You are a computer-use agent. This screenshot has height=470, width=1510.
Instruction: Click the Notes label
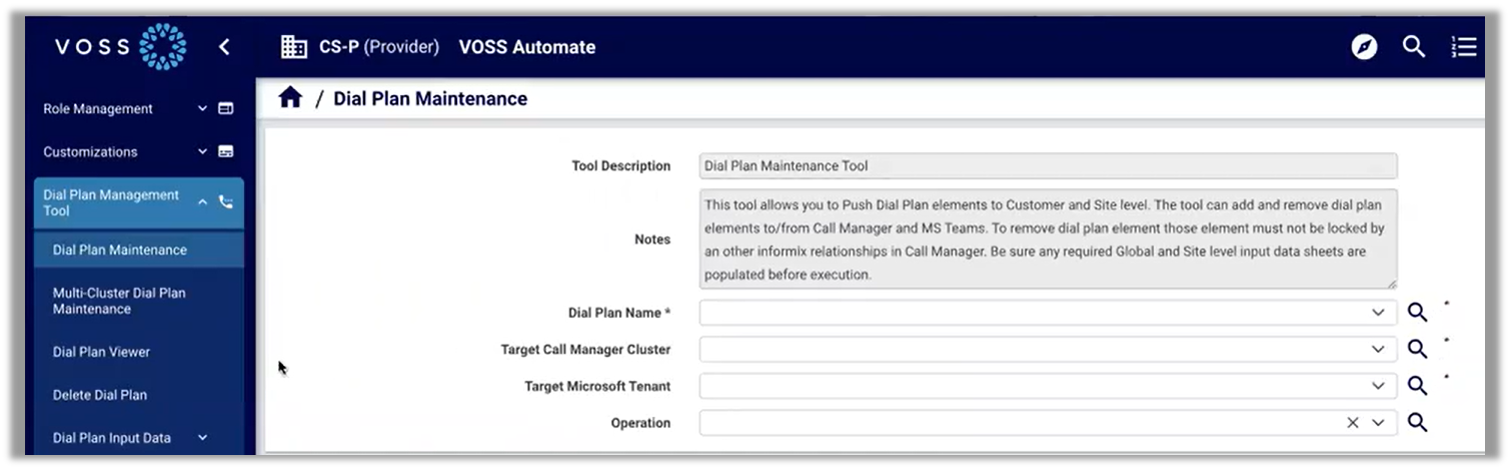pos(653,240)
